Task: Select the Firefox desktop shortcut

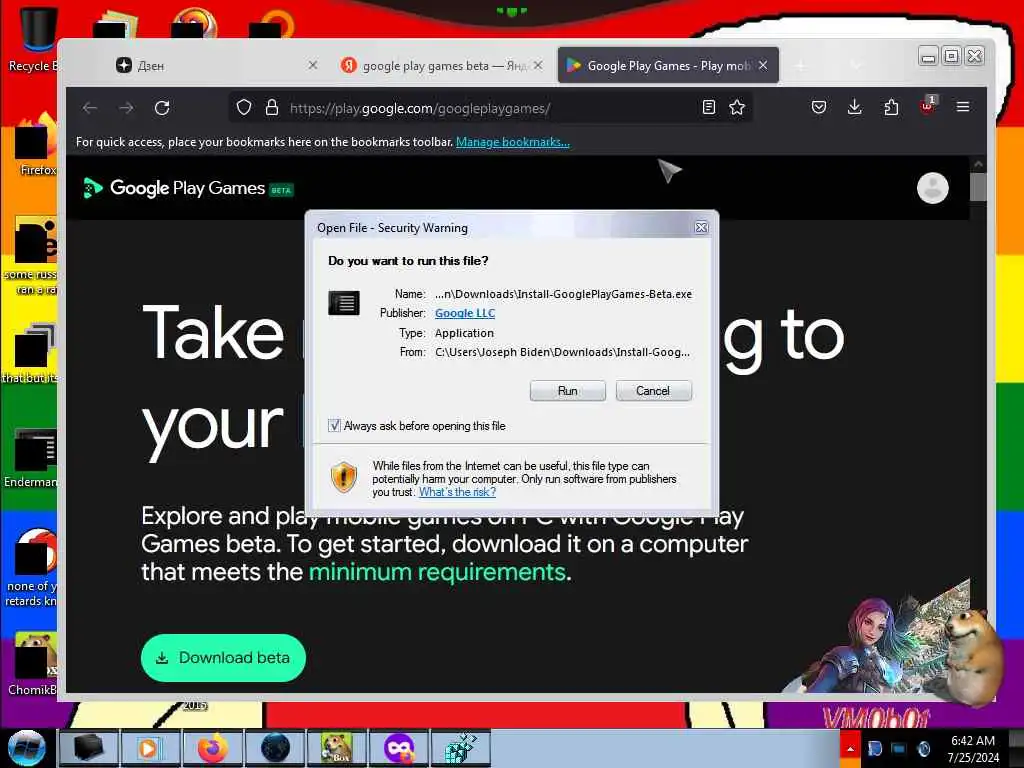Action: click(x=36, y=144)
